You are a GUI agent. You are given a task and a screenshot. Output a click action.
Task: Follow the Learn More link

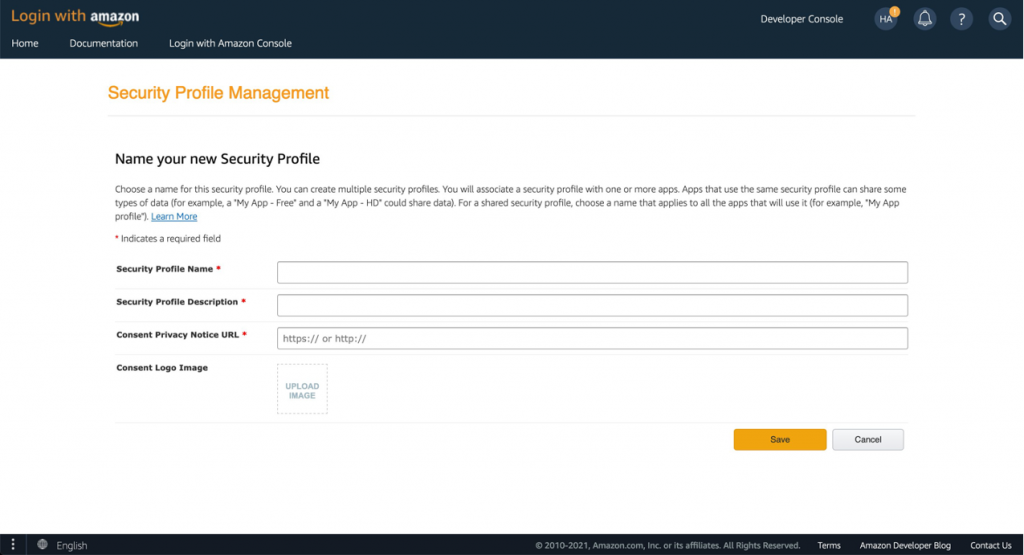(174, 216)
